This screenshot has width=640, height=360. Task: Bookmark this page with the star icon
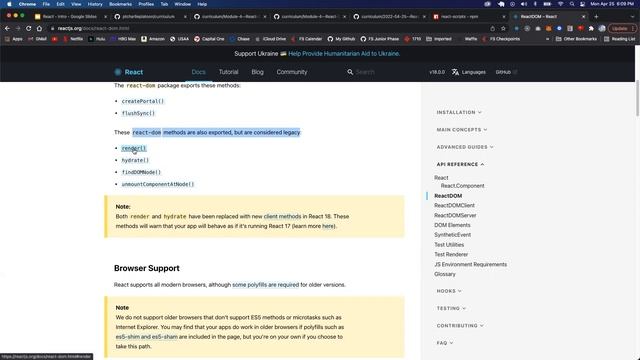(x=503, y=29)
